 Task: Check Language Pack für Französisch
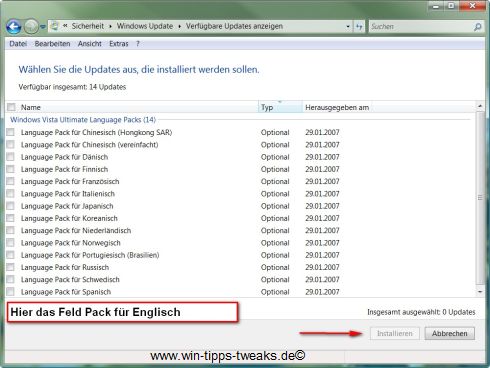pyautogui.click(x=11, y=181)
